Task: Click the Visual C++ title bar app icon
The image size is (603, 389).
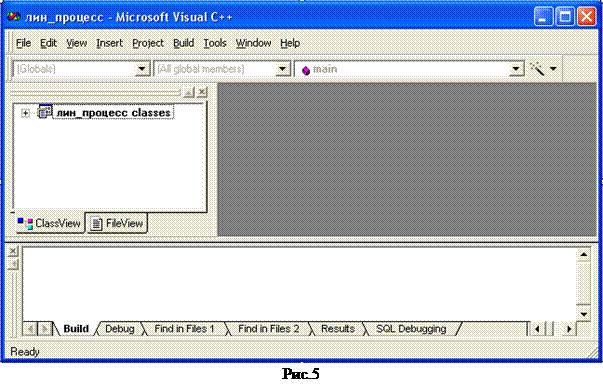Action: pyautogui.click(x=13, y=17)
